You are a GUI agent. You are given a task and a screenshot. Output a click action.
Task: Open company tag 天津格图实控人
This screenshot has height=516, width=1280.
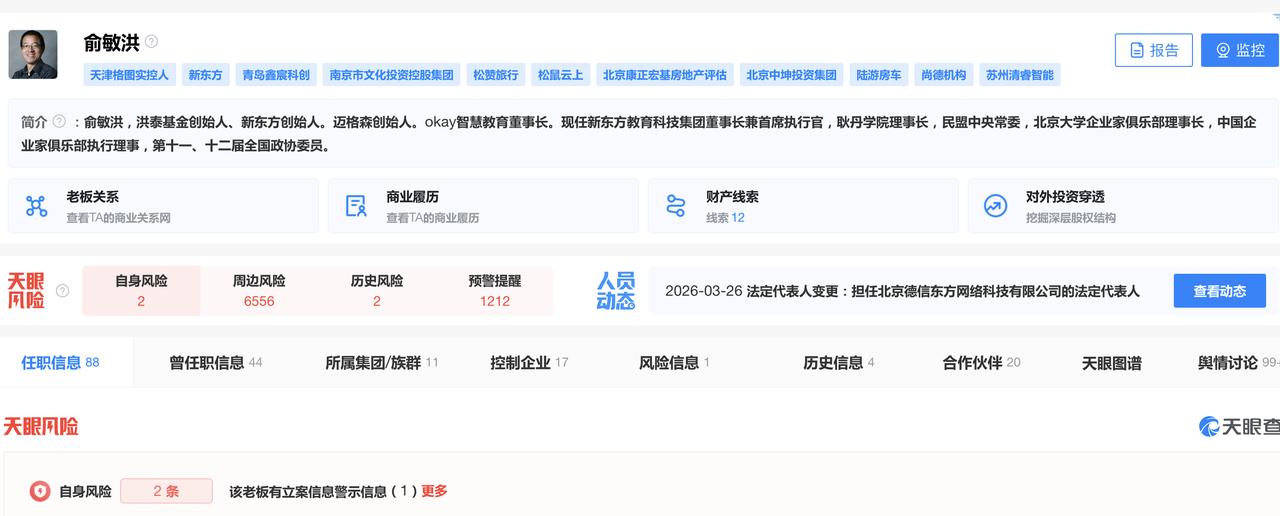coord(130,75)
